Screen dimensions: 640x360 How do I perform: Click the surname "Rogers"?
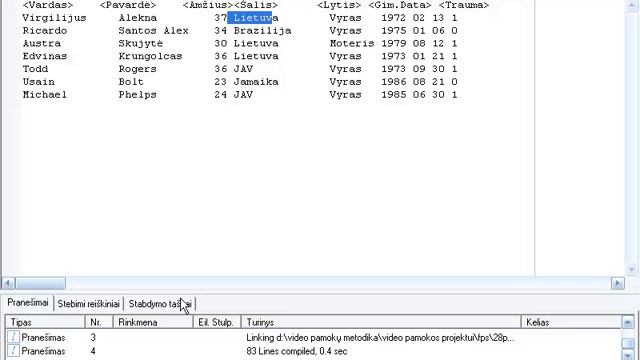coord(138,69)
